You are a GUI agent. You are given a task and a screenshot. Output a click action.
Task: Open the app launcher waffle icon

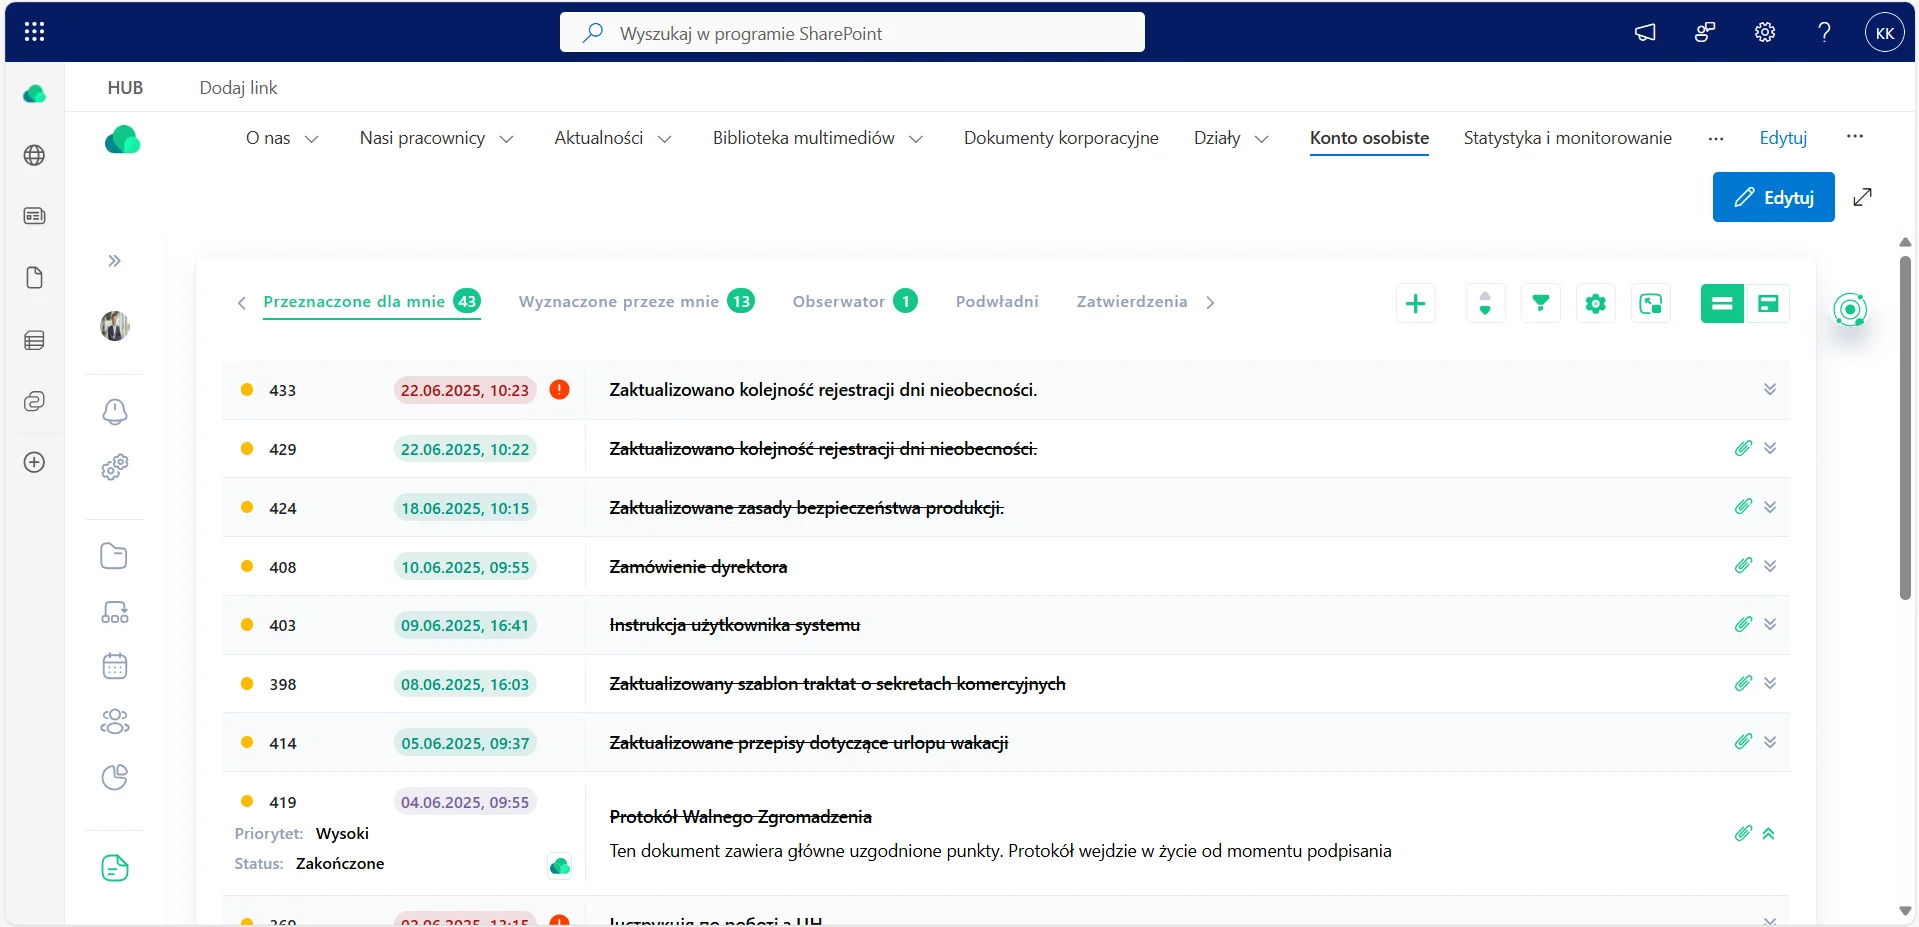point(34,32)
